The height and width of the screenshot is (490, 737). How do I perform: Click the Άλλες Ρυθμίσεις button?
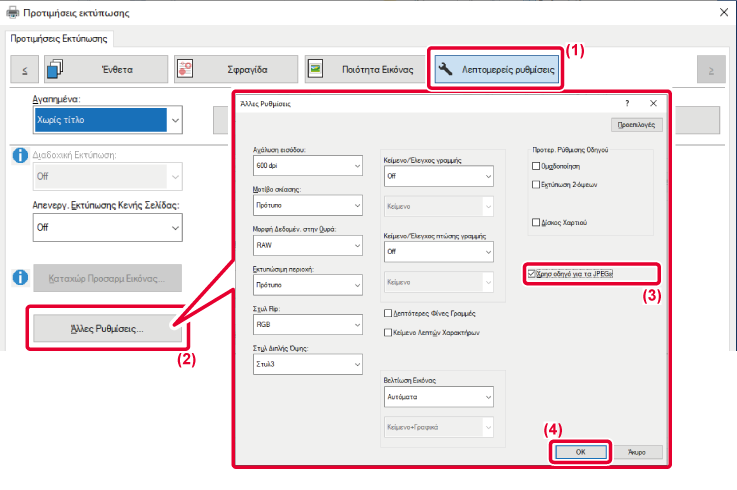[x=106, y=327]
